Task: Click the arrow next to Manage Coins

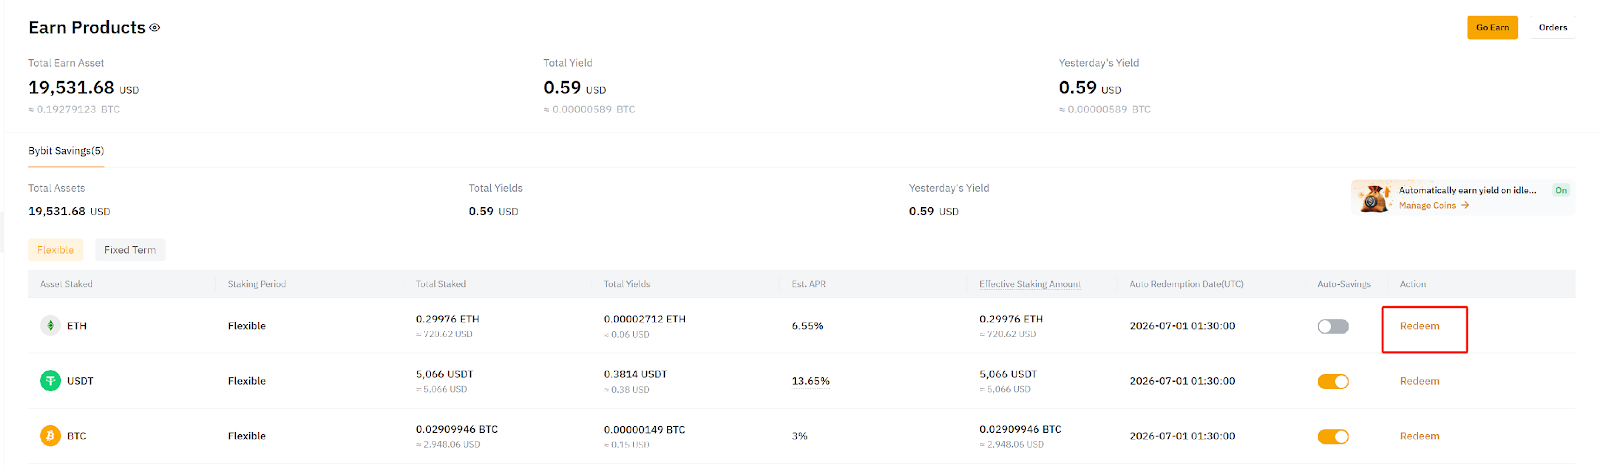Action: coord(1465,206)
